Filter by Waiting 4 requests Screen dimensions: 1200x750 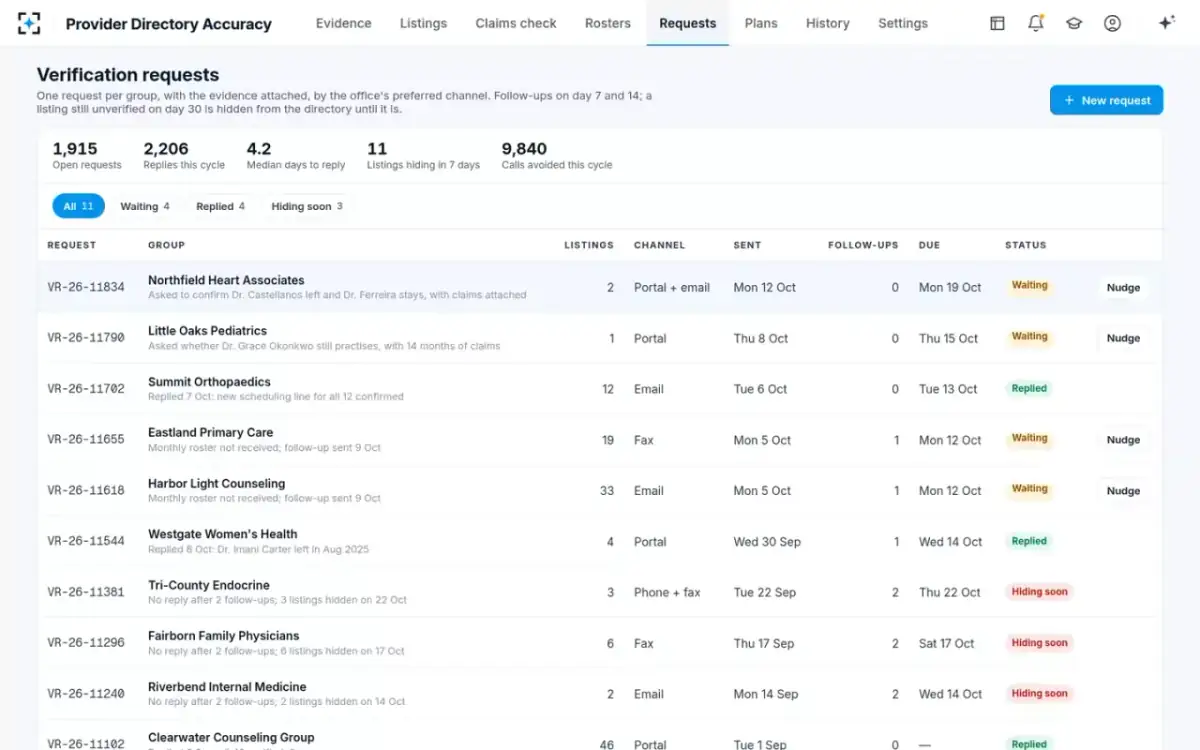pyautogui.click(x=145, y=206)
